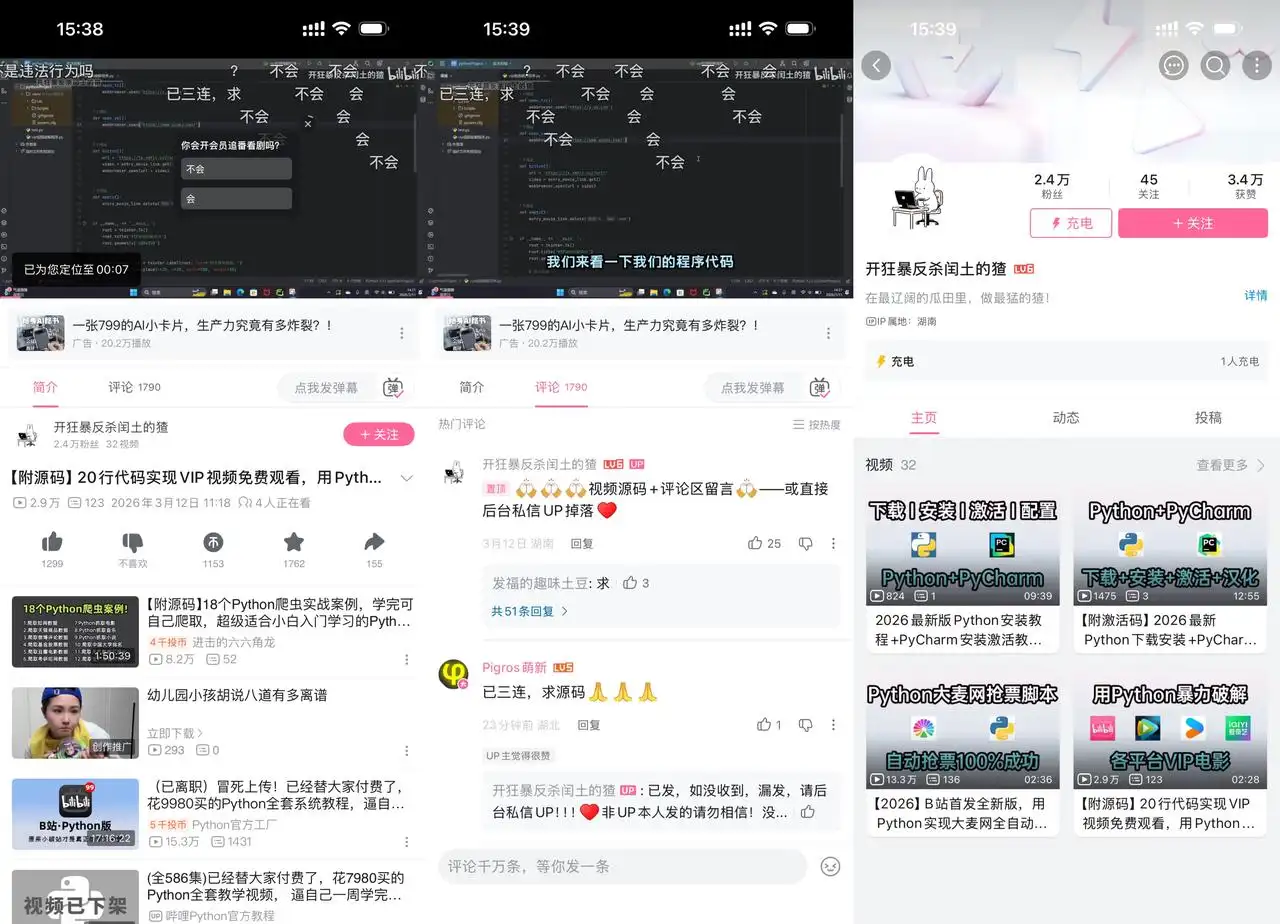
Task: Toggle danmaku switch on the middle comment page
Action: [820, 388]
